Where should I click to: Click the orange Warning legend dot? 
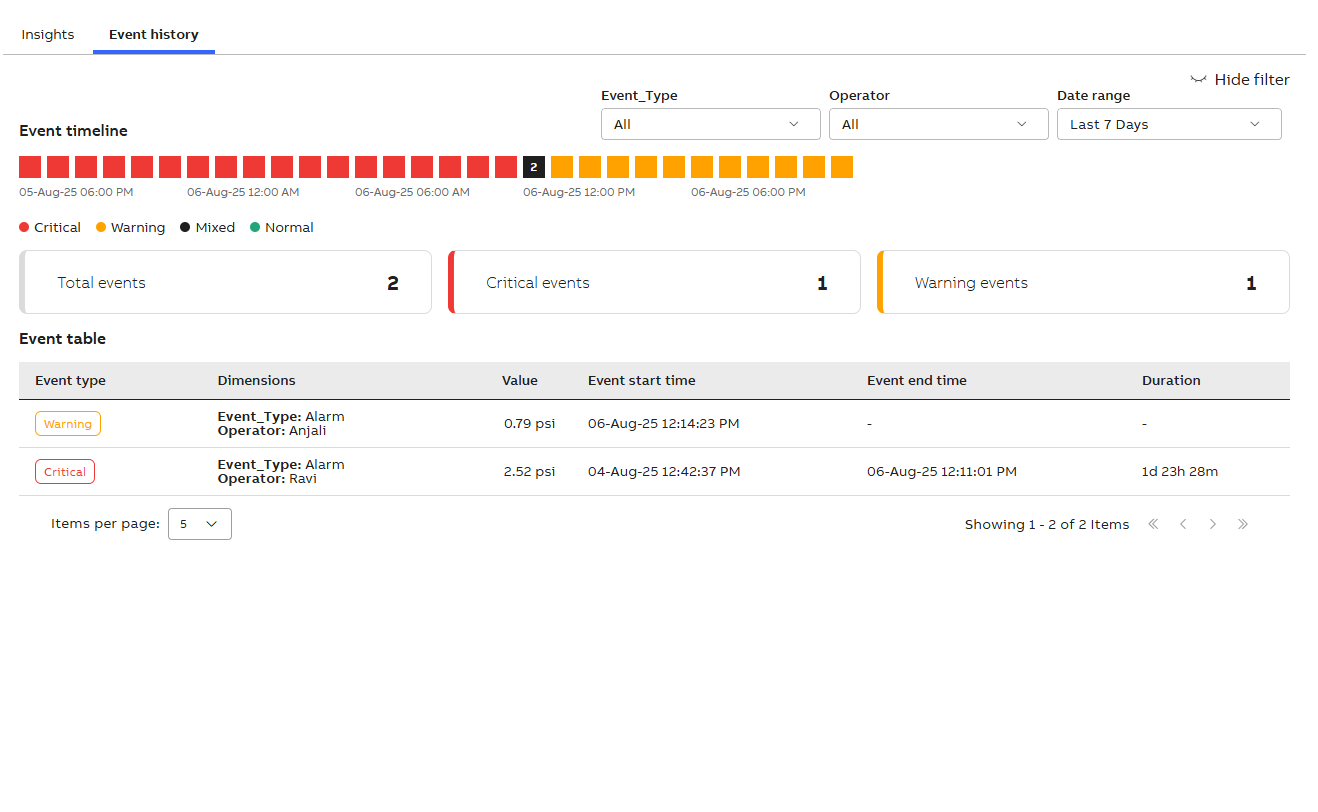click(101, 228)
